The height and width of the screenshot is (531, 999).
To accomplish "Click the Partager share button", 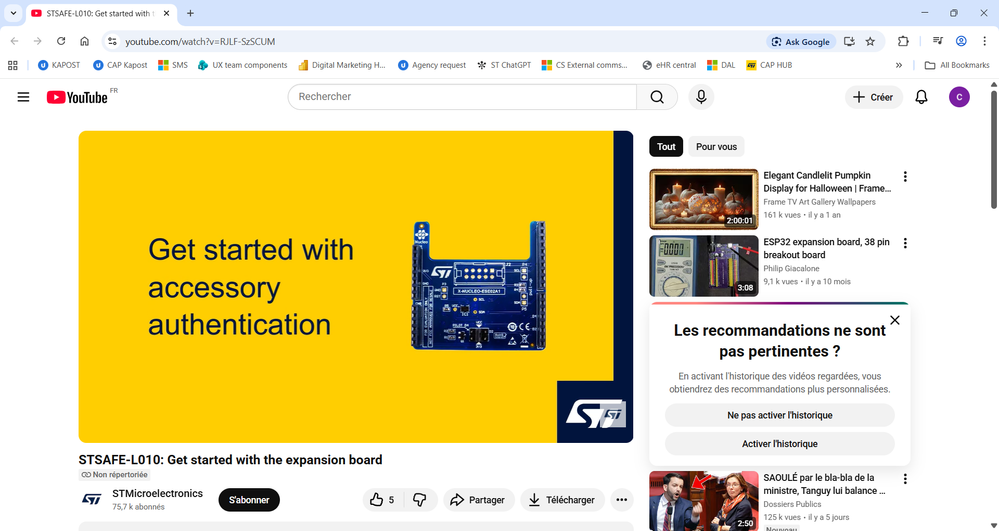I will (x=478, y=500).
